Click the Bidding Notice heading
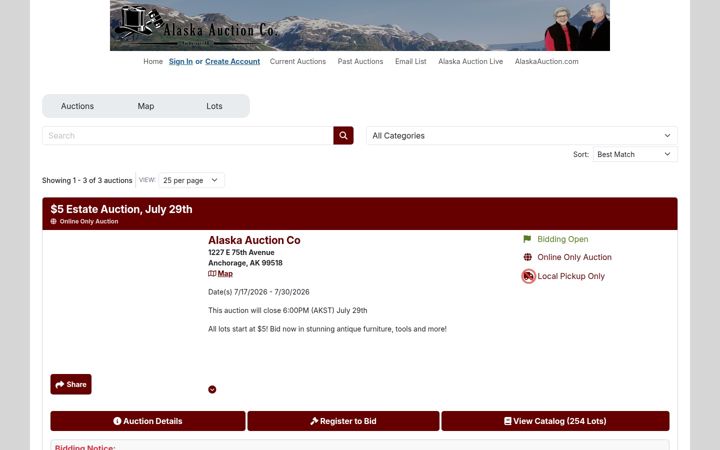Viewport: 720px width, 450px height. pyautogui.click(x=85, y=447)
